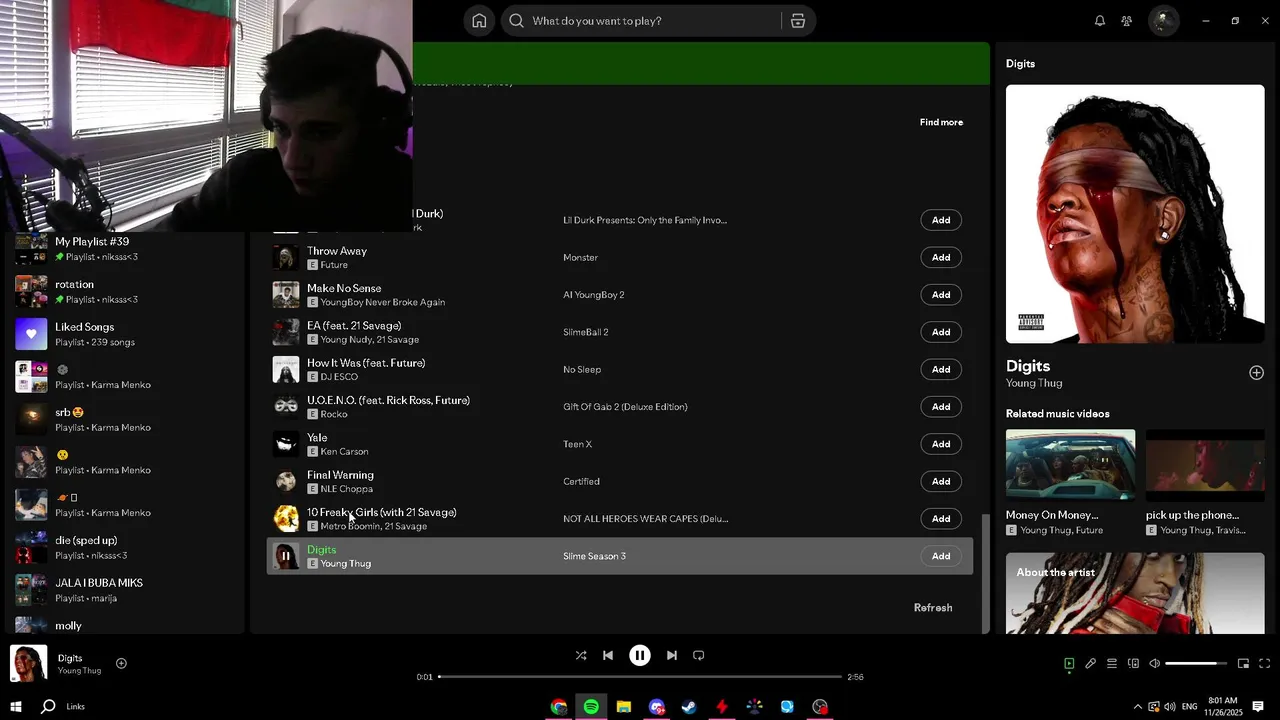The height and width of the screenshot is (720, 1280).
Task: Open Liked Songs playlist
Action: tap(124, 334)
